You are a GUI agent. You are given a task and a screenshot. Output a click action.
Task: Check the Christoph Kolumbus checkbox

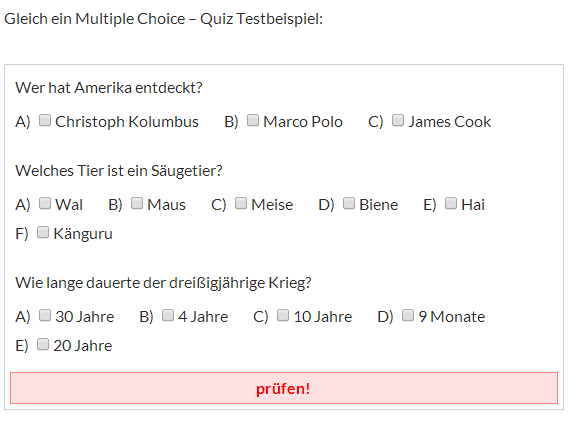point(45,120)
